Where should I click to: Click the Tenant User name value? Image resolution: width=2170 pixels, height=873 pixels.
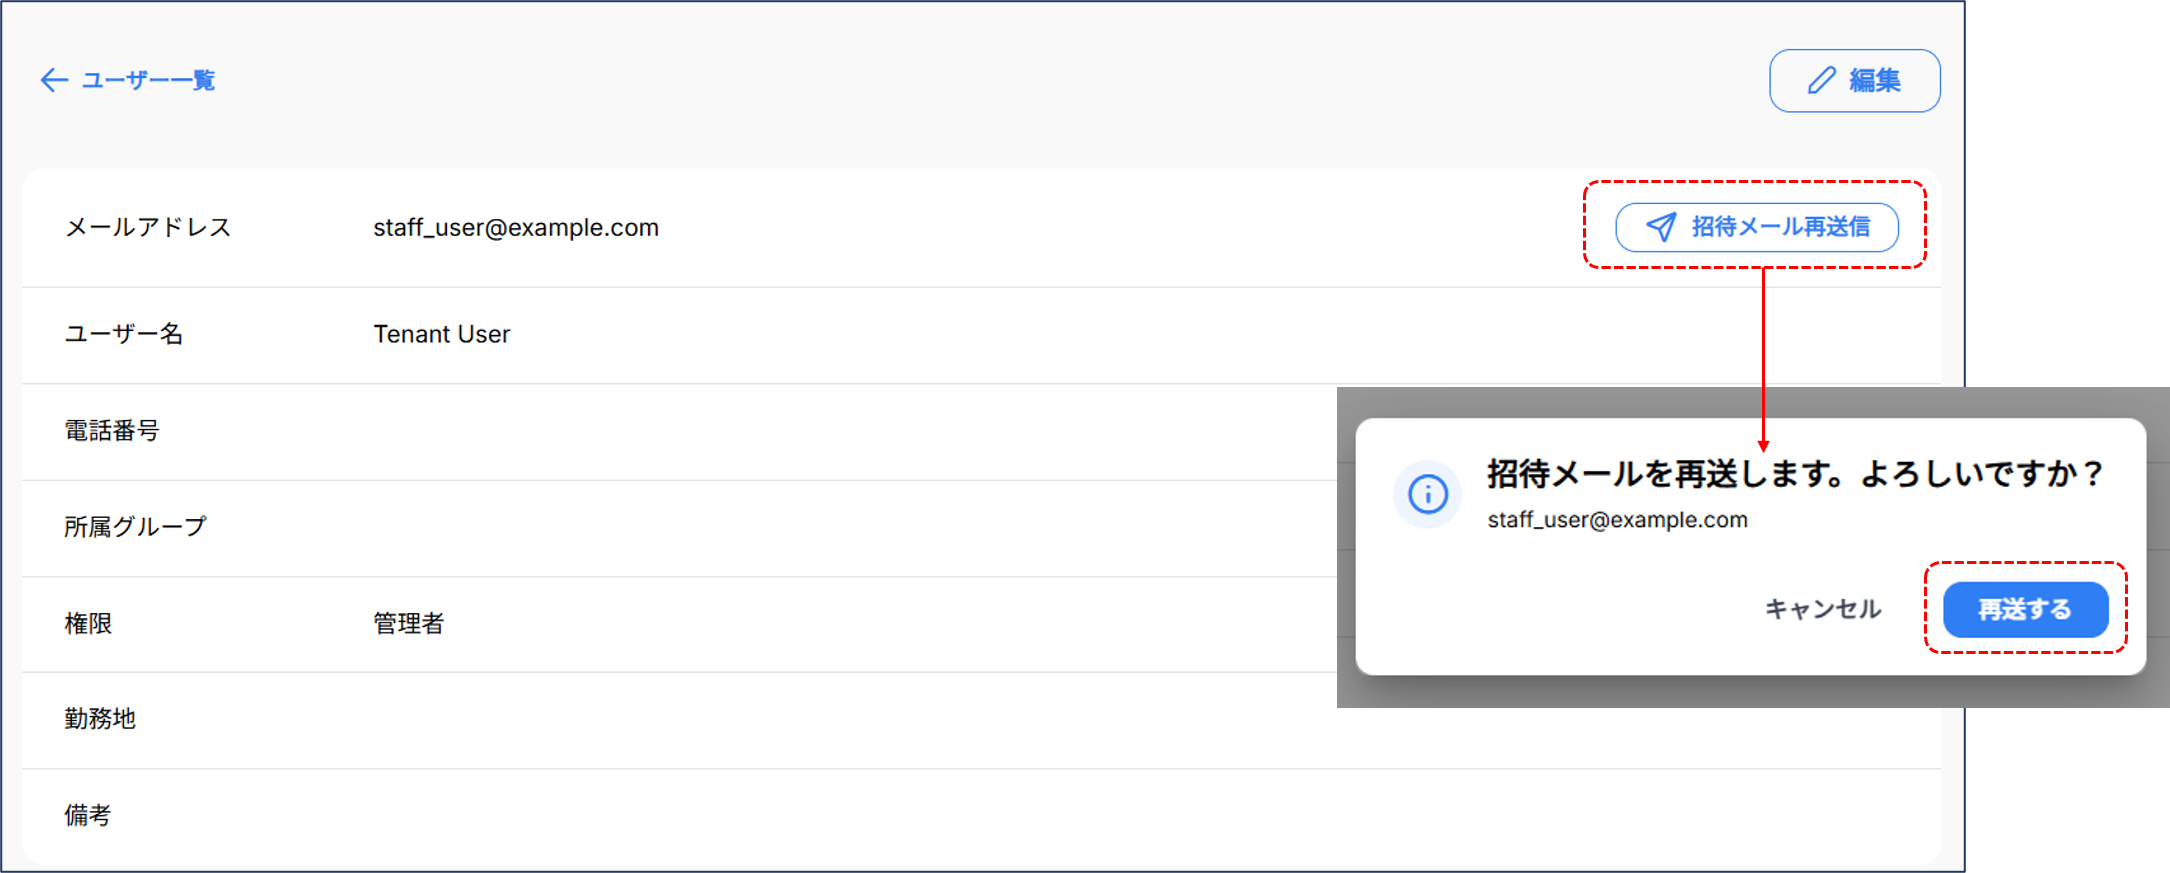(x=442, y=334)
